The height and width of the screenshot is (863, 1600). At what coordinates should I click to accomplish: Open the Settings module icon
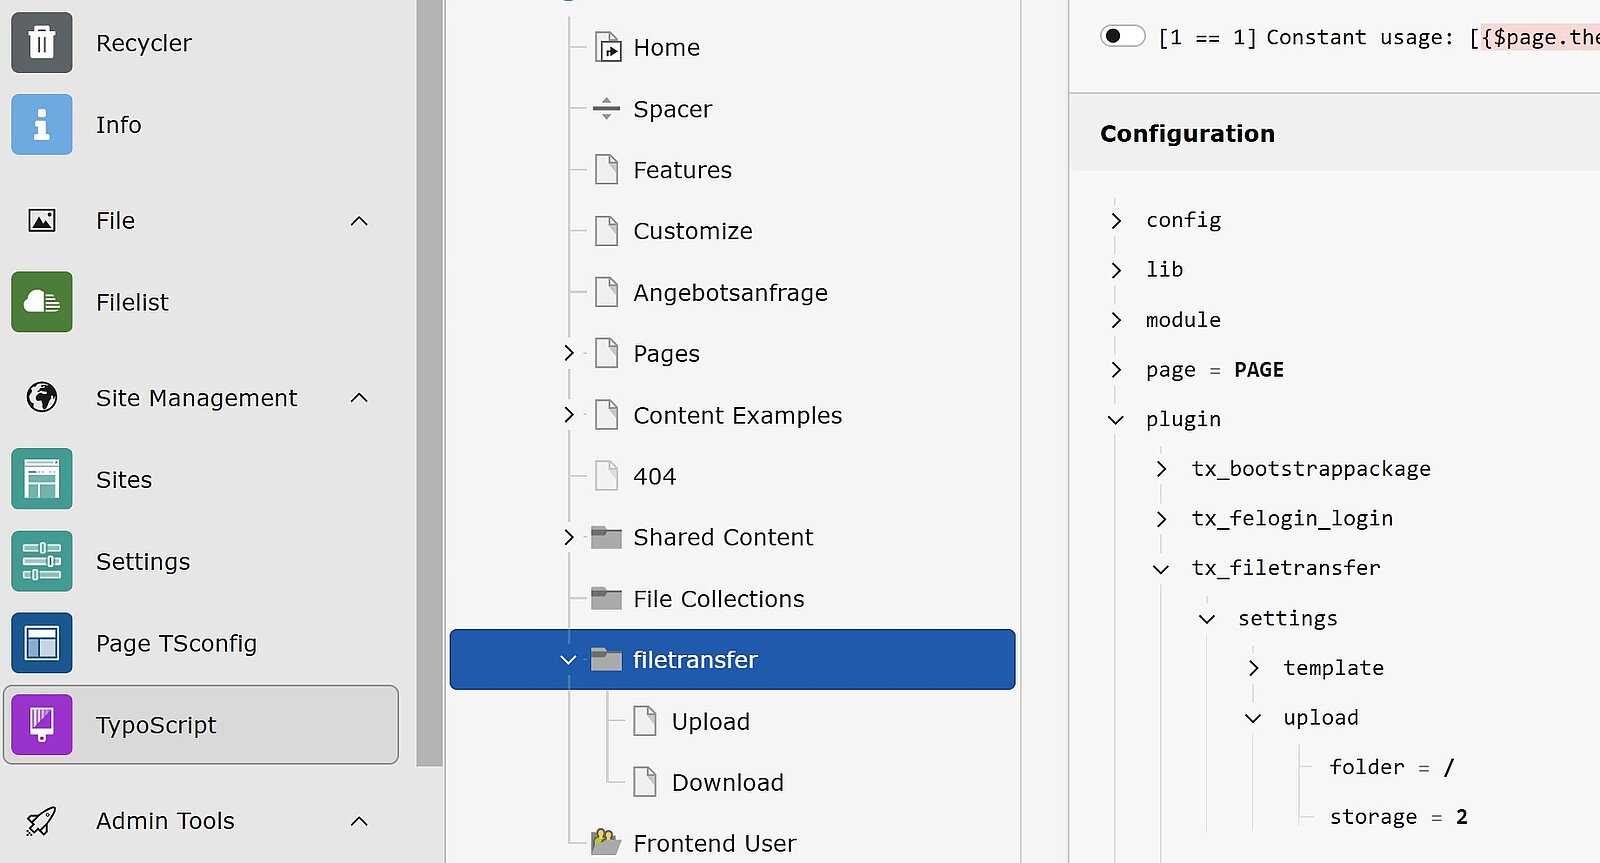coord(42,562)
